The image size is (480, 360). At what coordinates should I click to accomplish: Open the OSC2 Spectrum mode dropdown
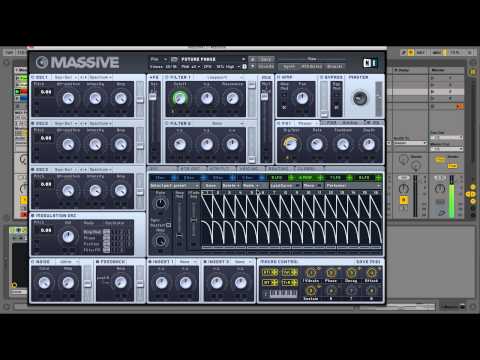[x=100, y=123]
